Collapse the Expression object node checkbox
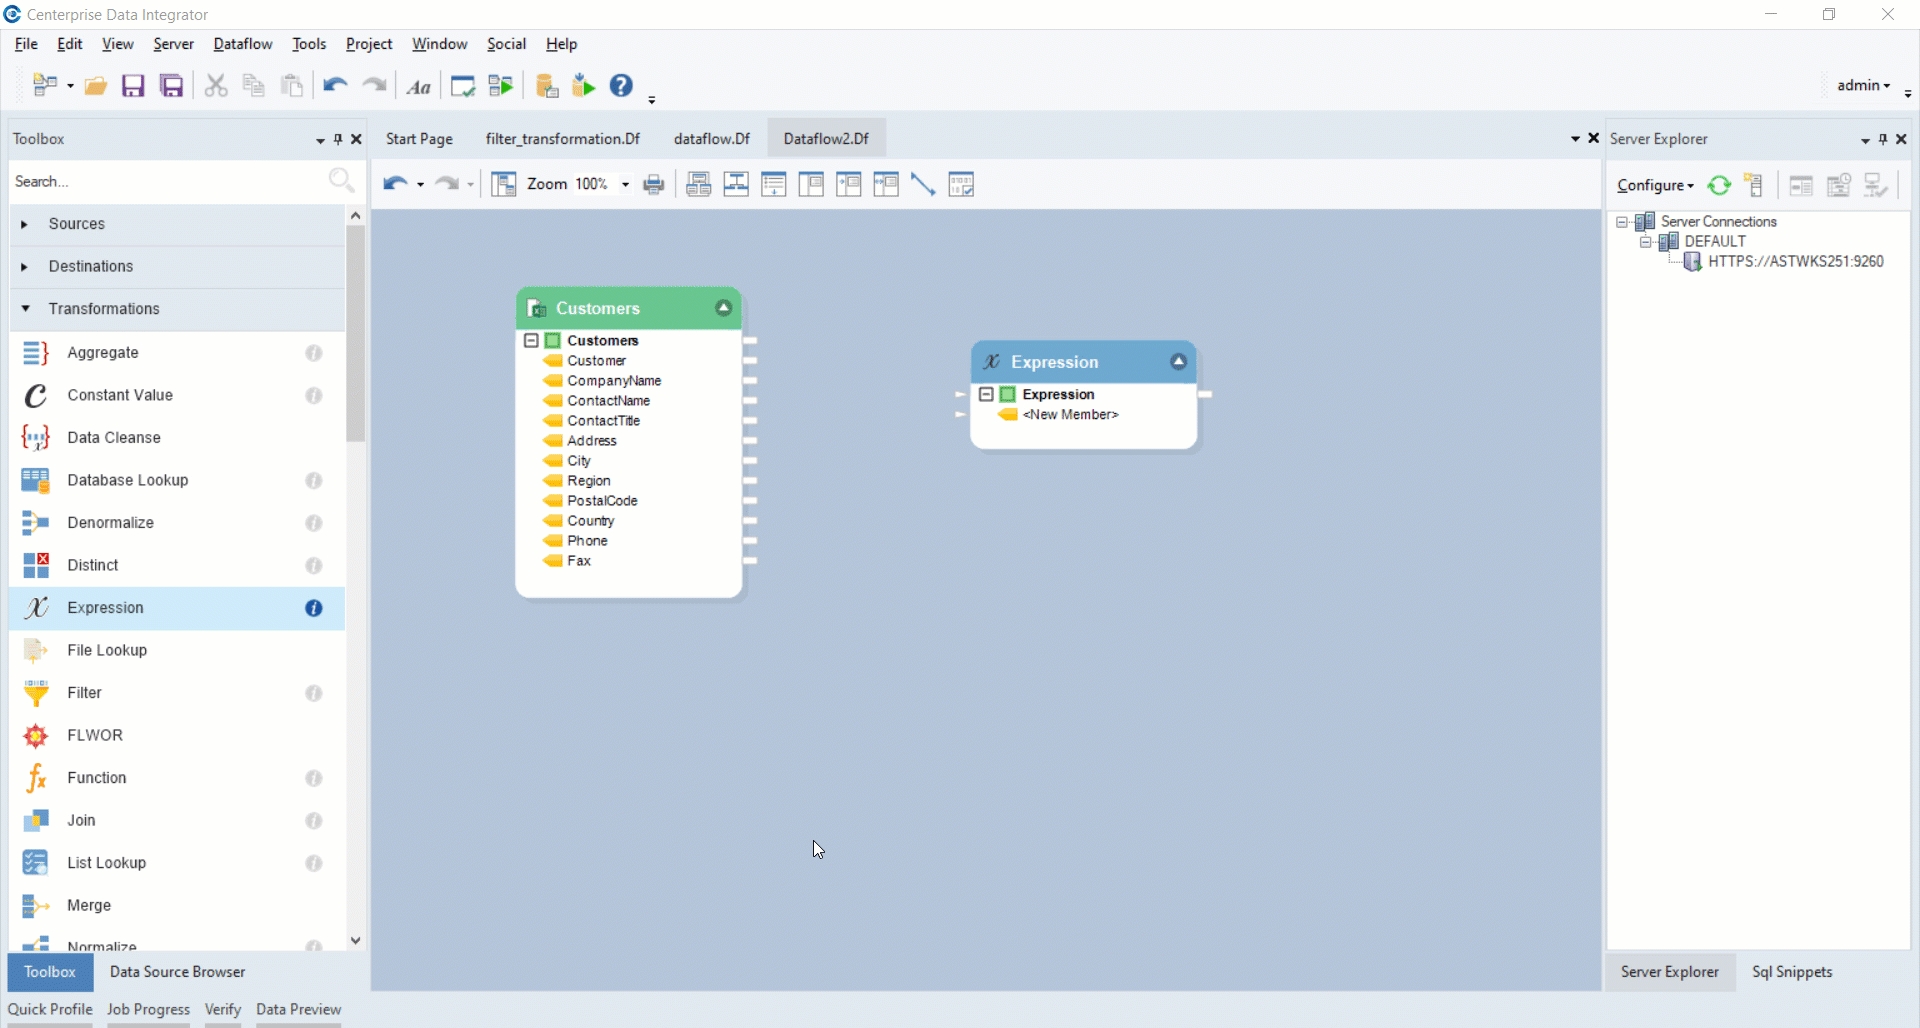This screenshot has height=1028, width=1920. click(x=986, y=395)
